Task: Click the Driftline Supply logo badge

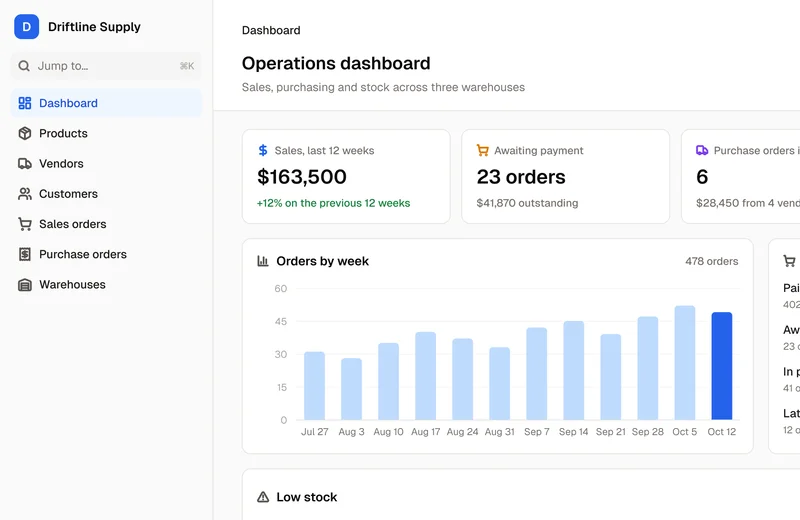Action: (x=27, y=27)
